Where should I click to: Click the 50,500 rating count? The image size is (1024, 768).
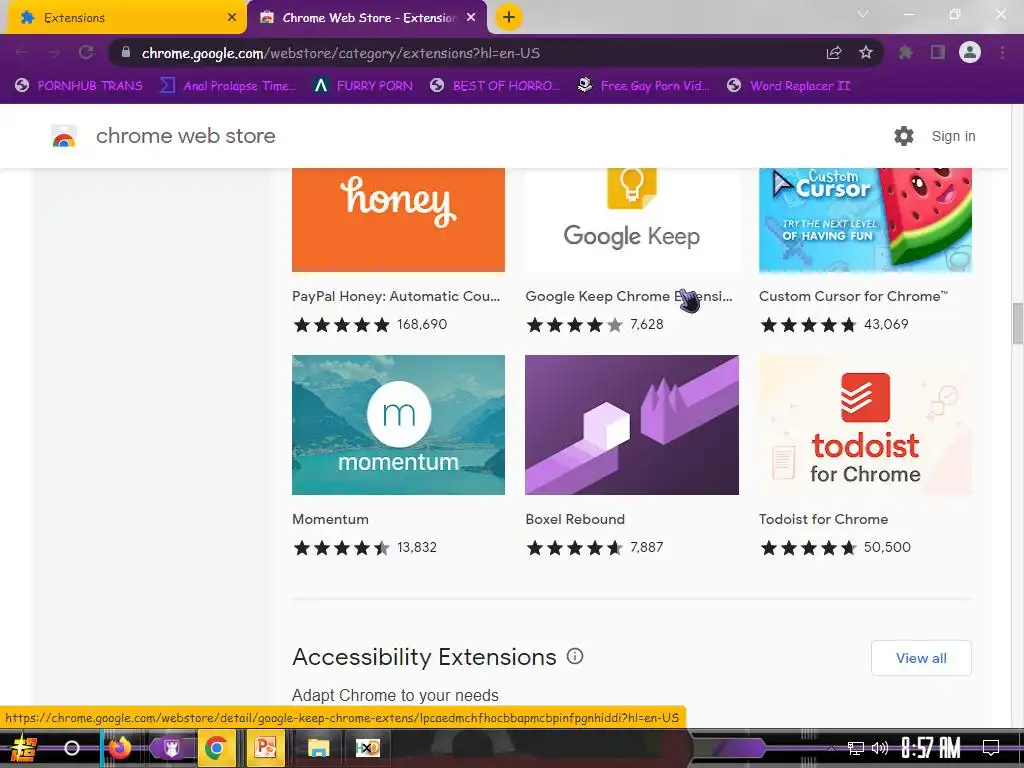pyautogui.click(x=887, y=547)
